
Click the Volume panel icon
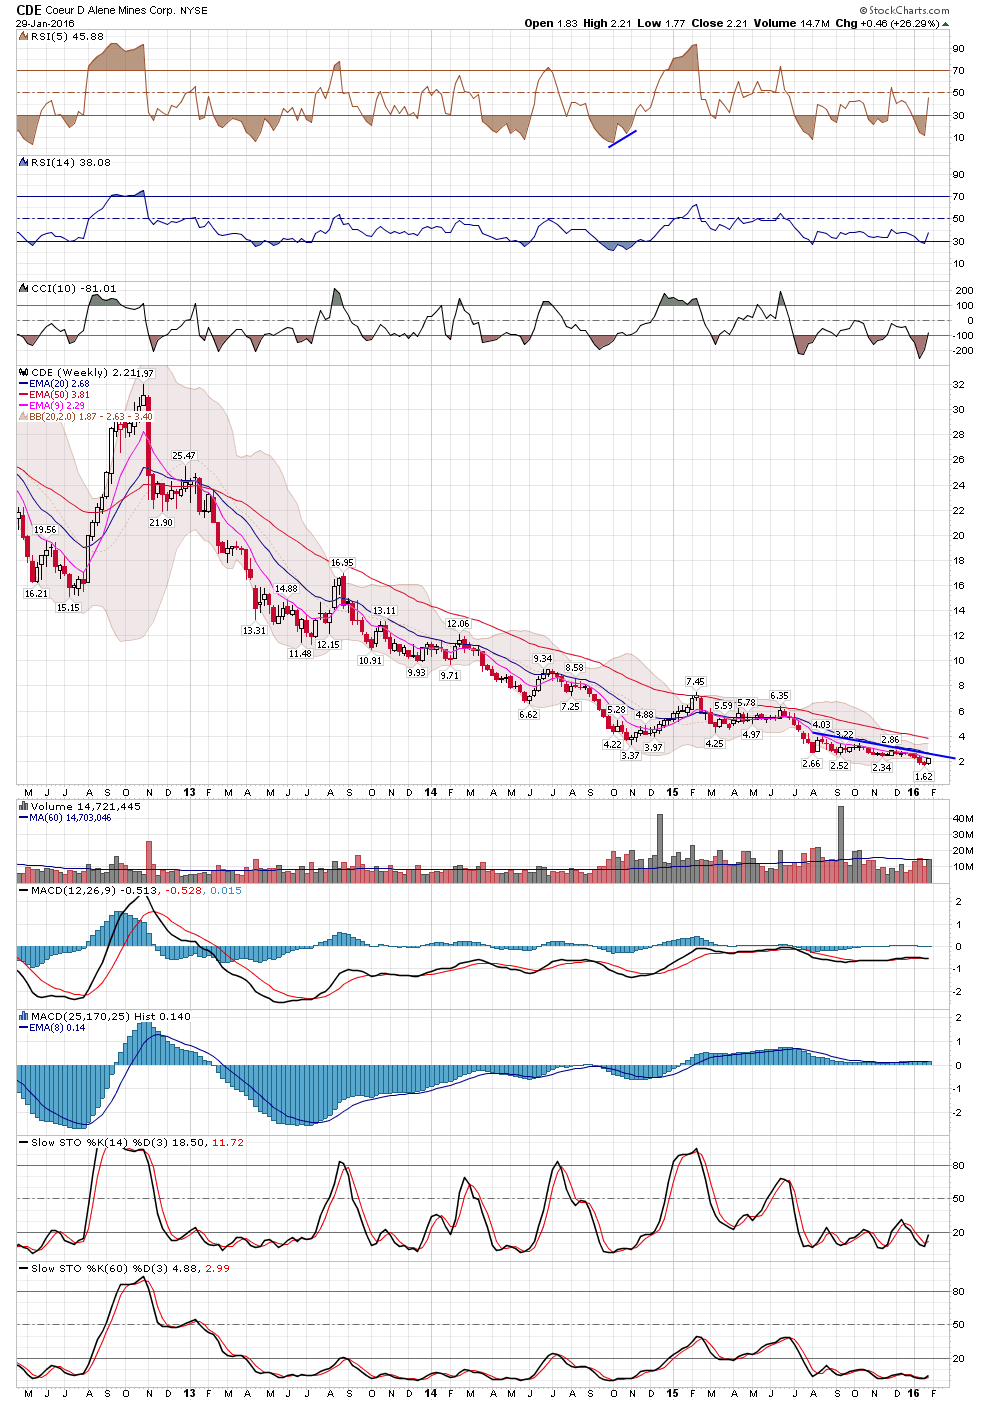pos(23,806)
